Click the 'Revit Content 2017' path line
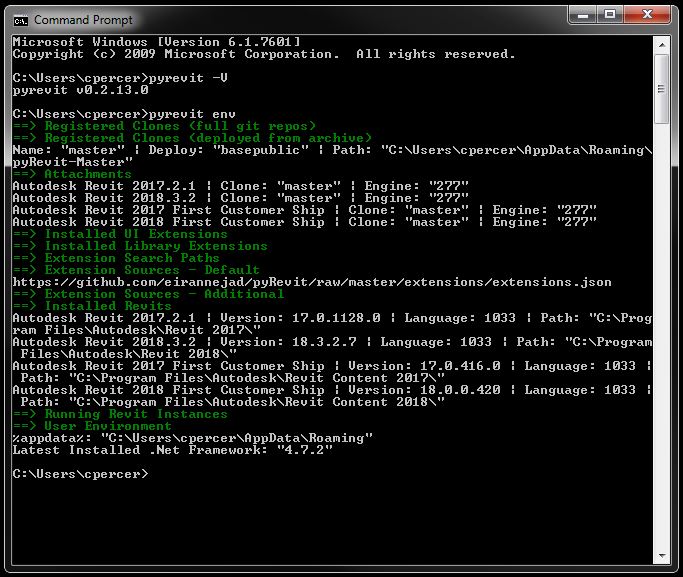This screenshot has width=683, height=577. (x=233, y=378)
